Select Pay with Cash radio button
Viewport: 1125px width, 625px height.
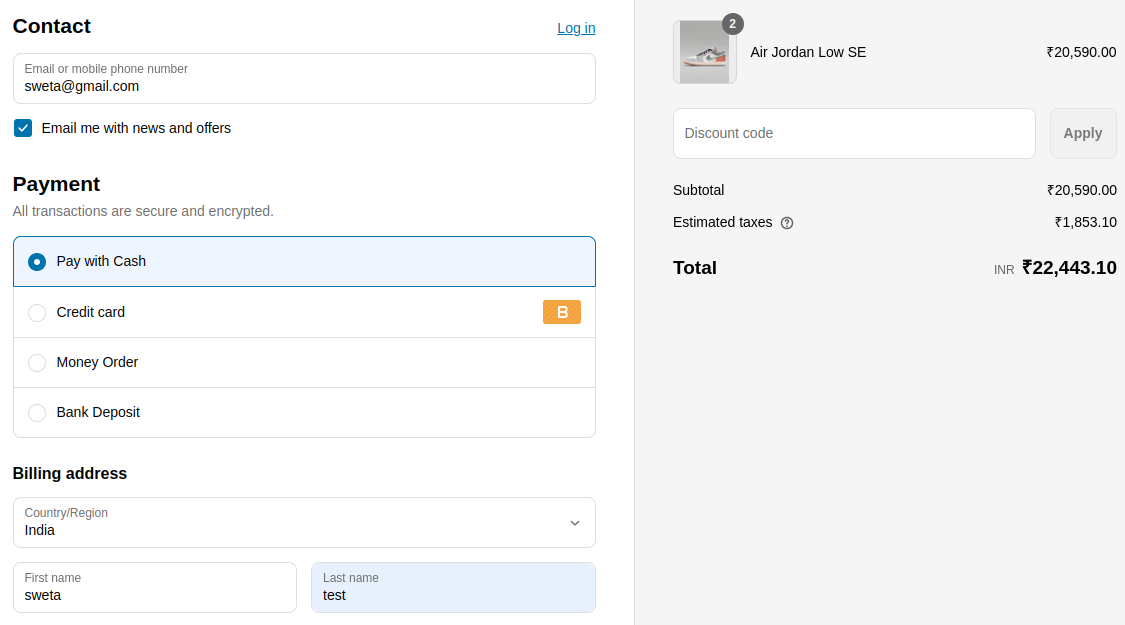(x=37, y=262)
